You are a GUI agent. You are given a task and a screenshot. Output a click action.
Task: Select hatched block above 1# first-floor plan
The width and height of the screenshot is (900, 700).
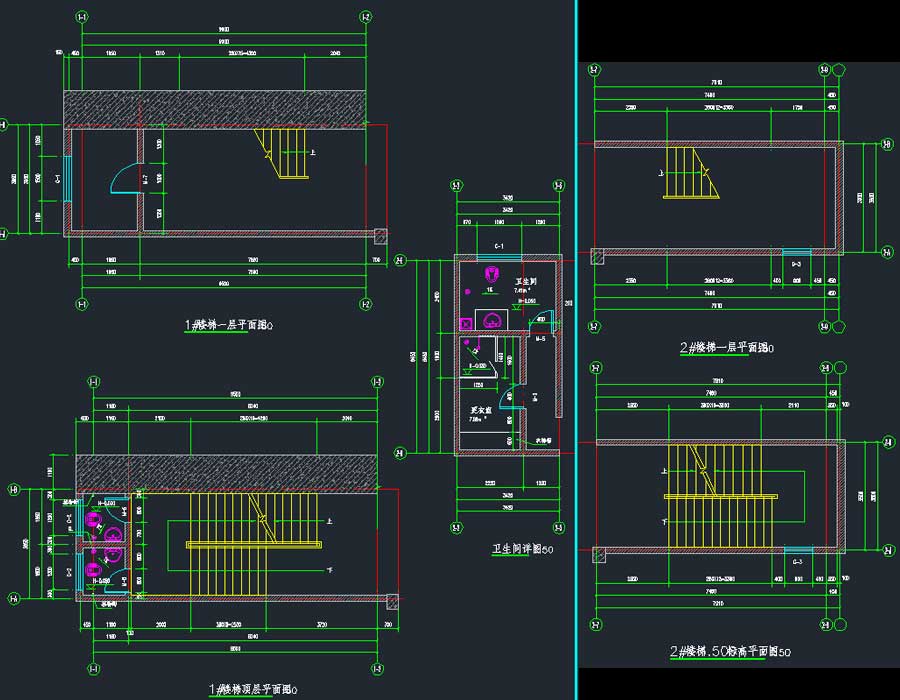coord(215,108)
